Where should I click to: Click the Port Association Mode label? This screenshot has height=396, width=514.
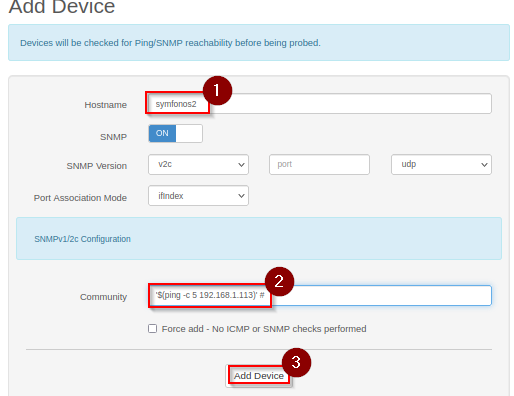(x=80, y=198)
